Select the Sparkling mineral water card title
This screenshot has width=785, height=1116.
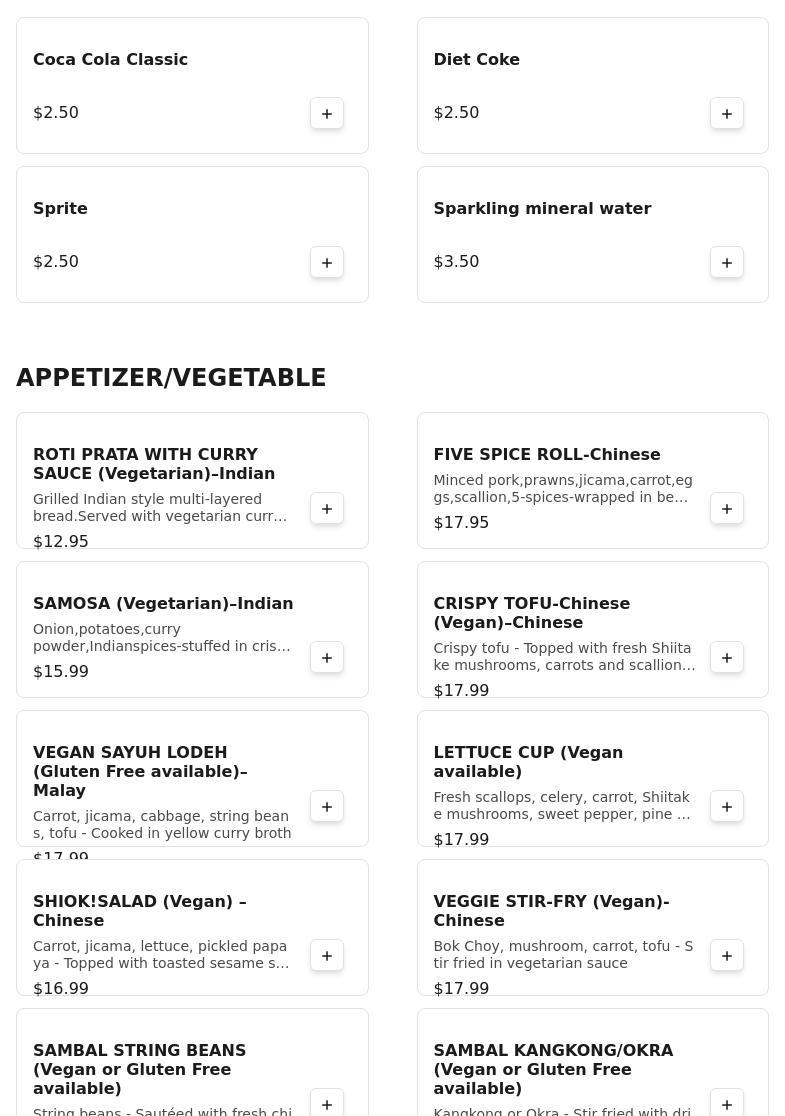[542, 209]
